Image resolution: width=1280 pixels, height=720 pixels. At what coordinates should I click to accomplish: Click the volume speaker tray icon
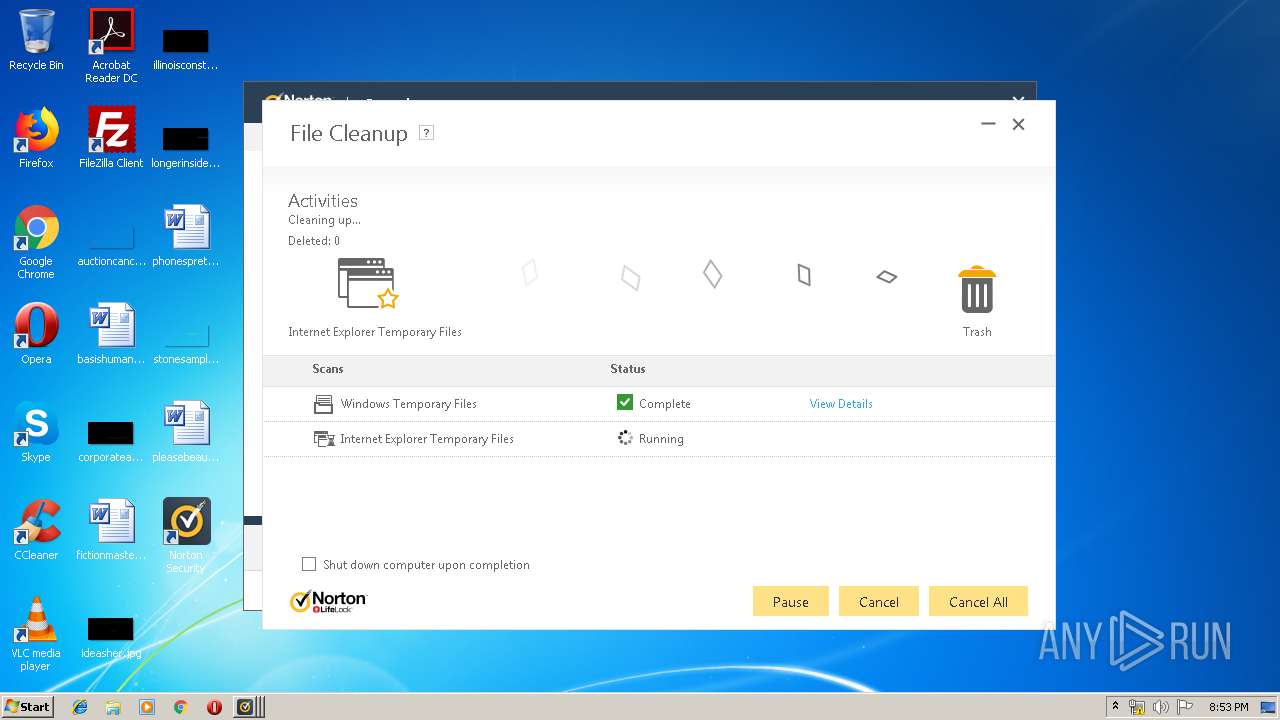pyautogui.click(x=1161, y=707)
